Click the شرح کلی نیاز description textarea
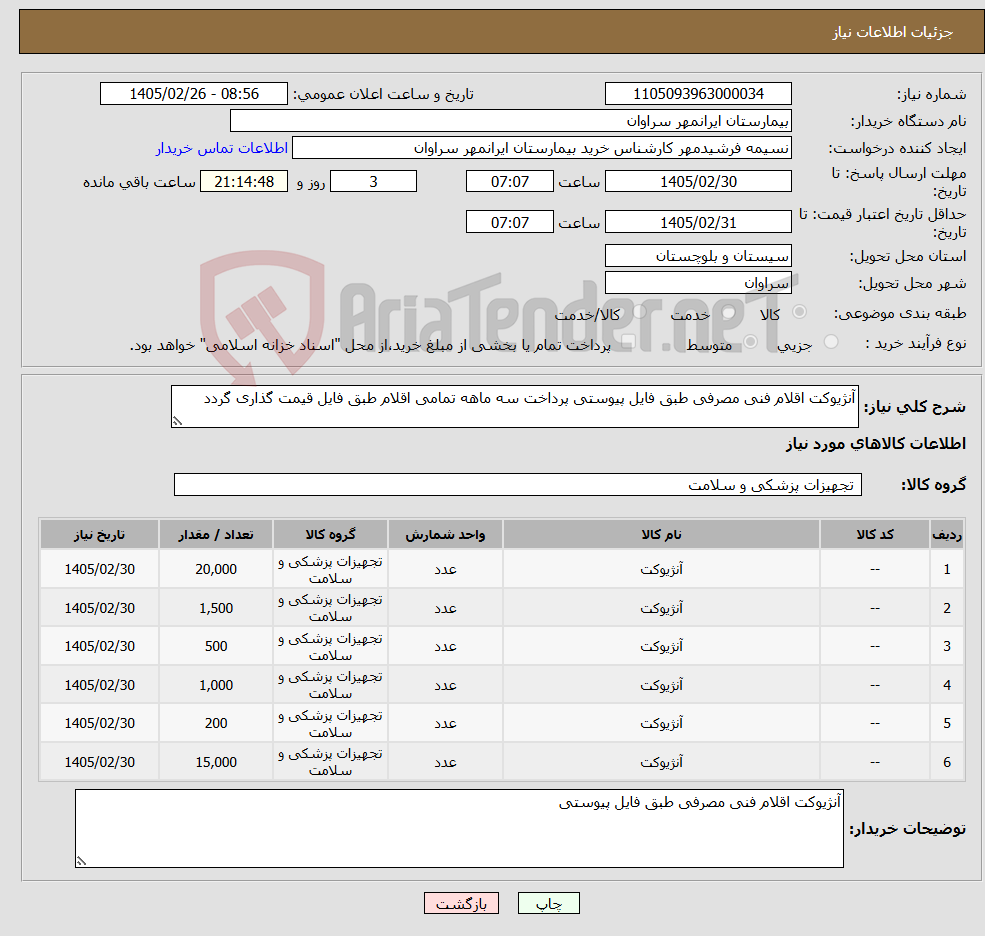Image resolution: width=985 pixels, height=936 pixels. (x=514, y=406)
